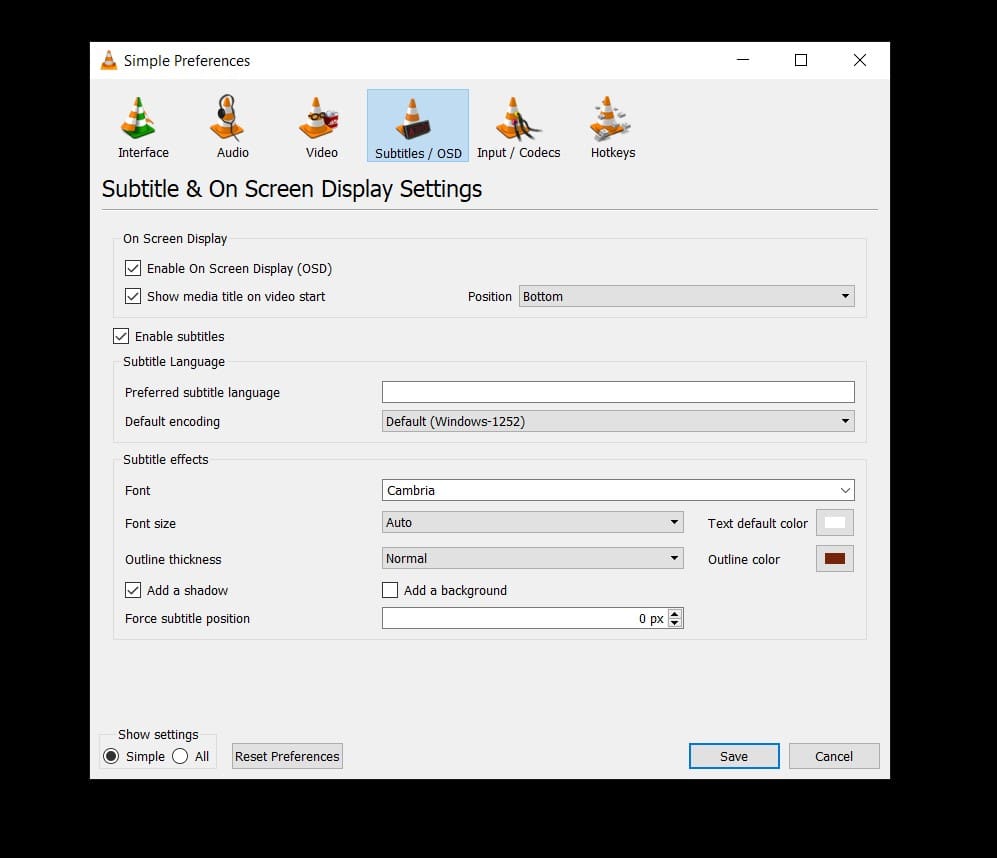Check Add a background

[390, 590]
